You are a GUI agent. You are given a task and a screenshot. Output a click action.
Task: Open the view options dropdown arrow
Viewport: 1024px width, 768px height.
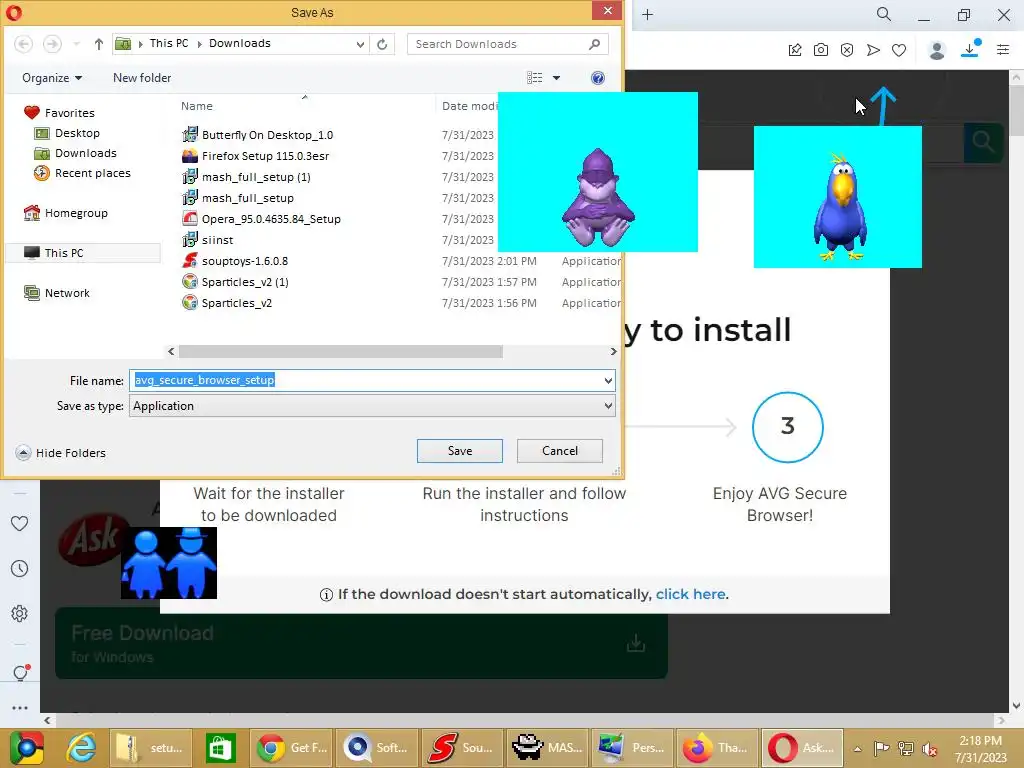[556, 78]
